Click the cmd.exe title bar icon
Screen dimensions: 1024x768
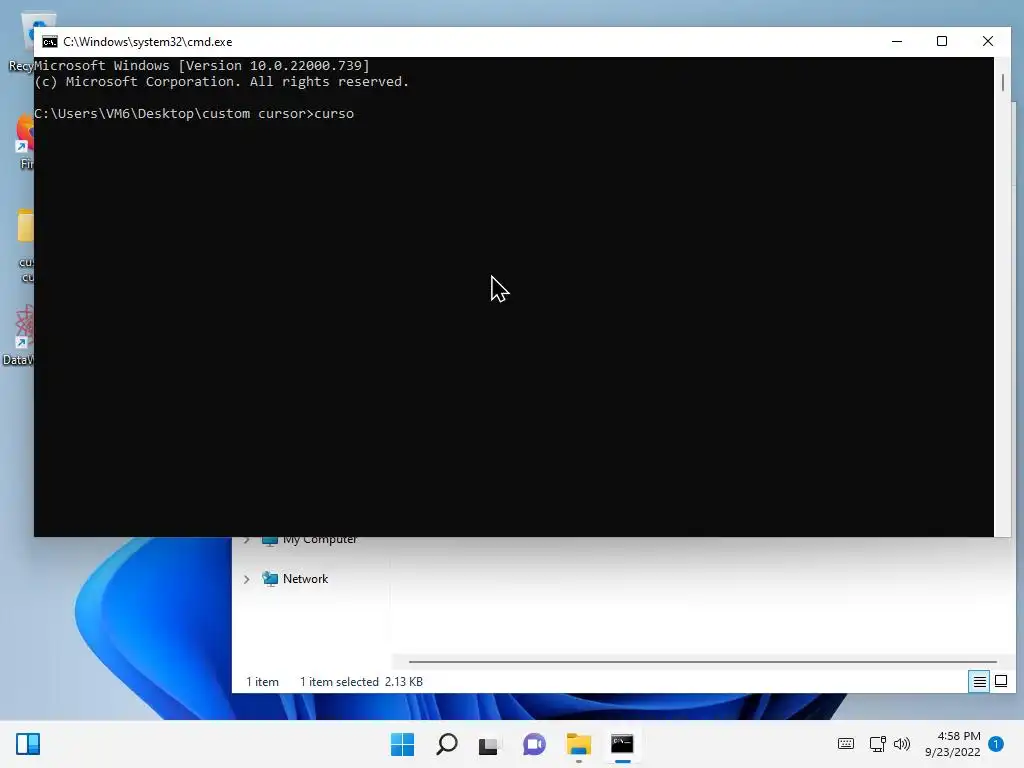coord(50,42)
